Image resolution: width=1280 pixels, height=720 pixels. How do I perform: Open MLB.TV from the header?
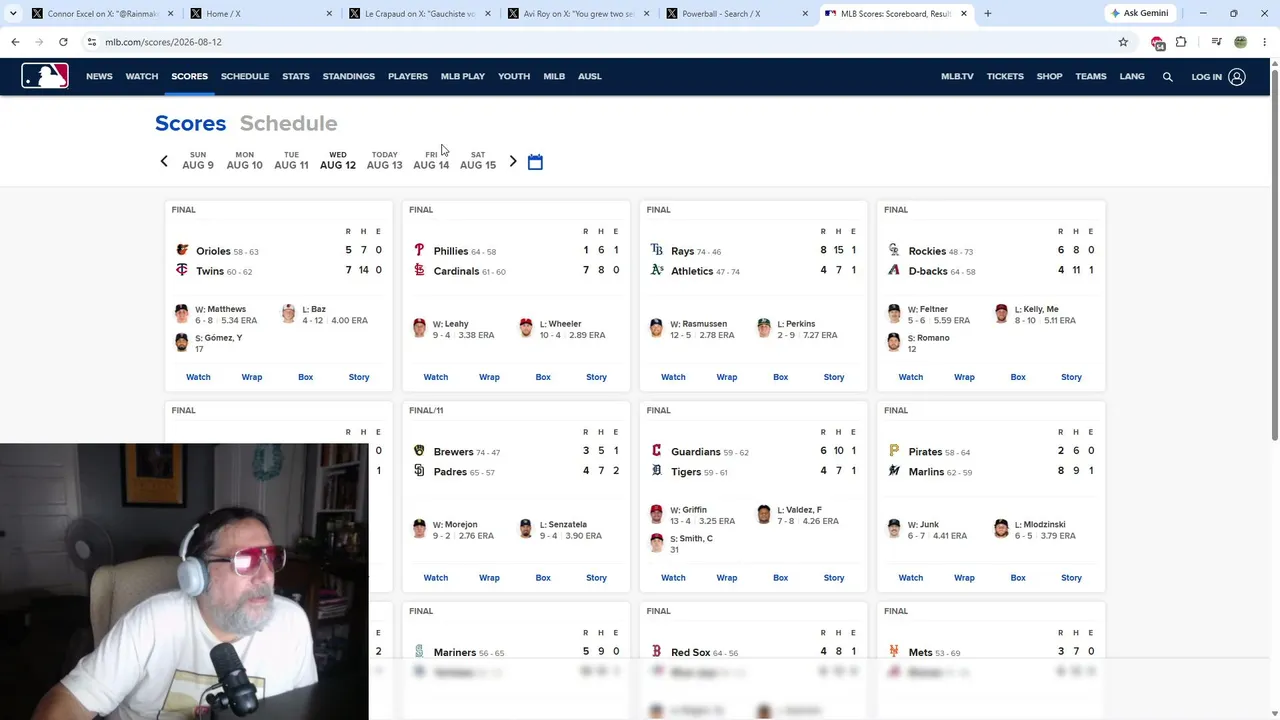pyautogui.click(x=957, y=77)
